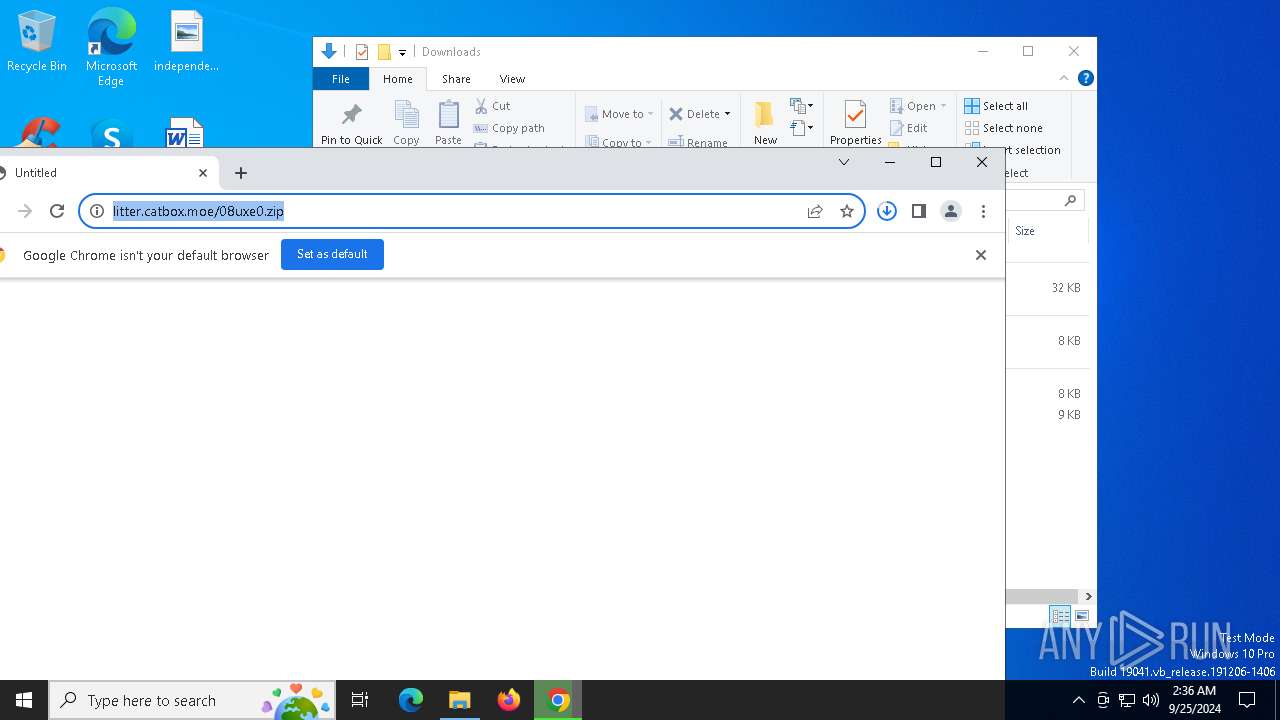Viewport: 1280px width, 720px height.
Task: Open Chrome three-dot menu
Action: 983,211
